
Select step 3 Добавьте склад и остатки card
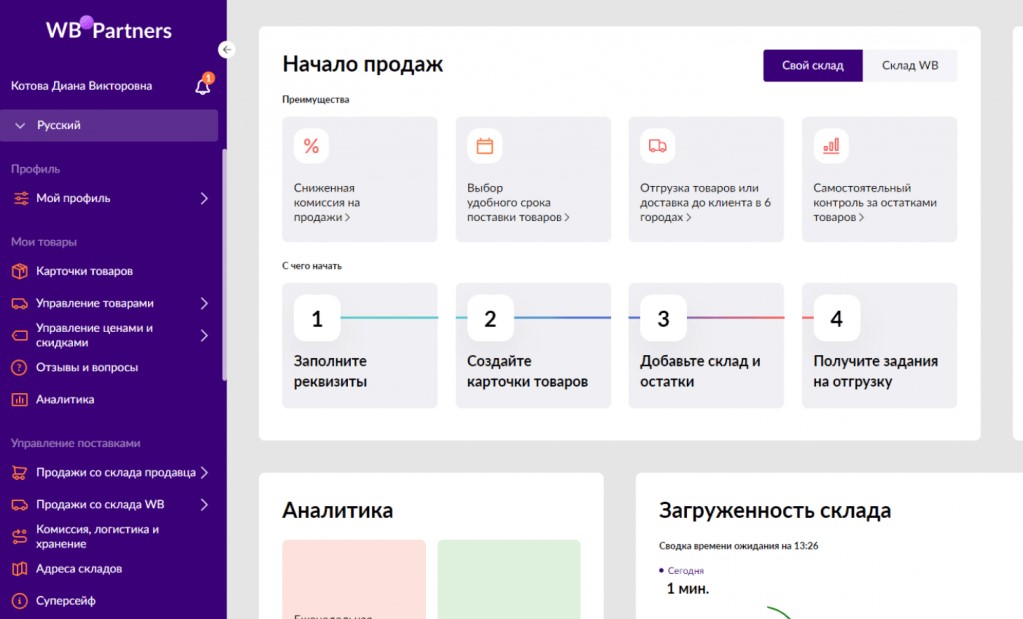706,346
